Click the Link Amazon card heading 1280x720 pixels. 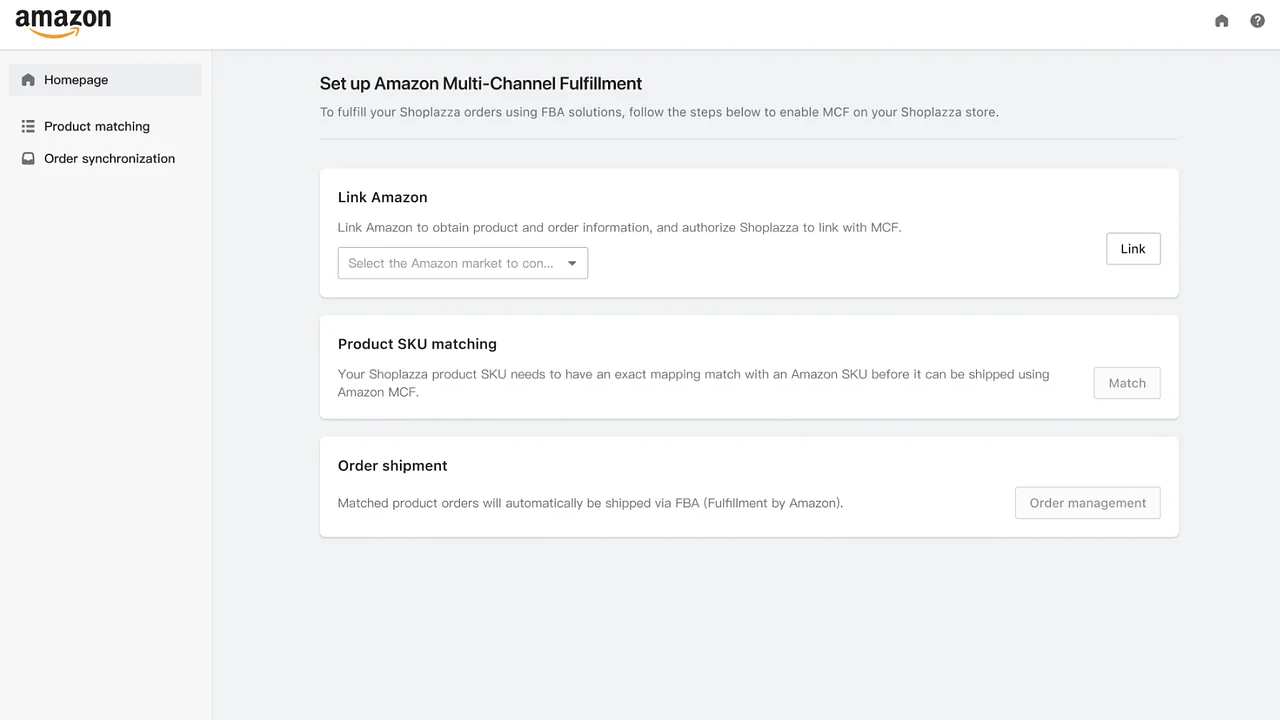[382, 197]
